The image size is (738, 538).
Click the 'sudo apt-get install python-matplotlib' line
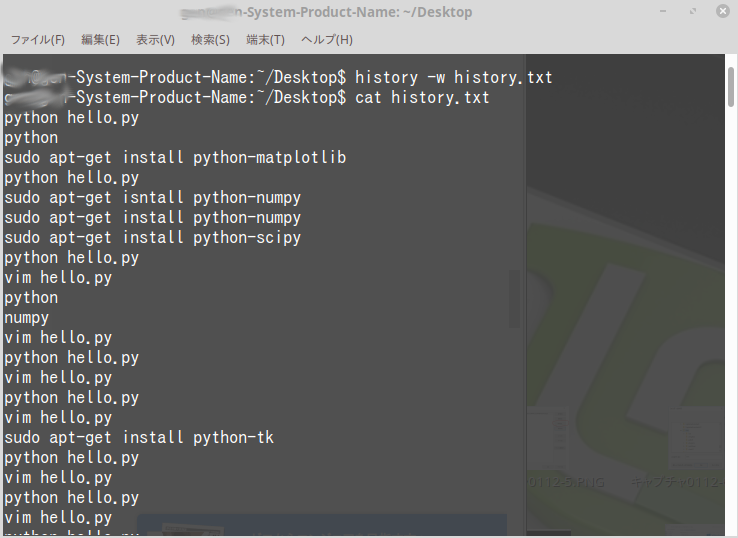(x=175, y=157)
